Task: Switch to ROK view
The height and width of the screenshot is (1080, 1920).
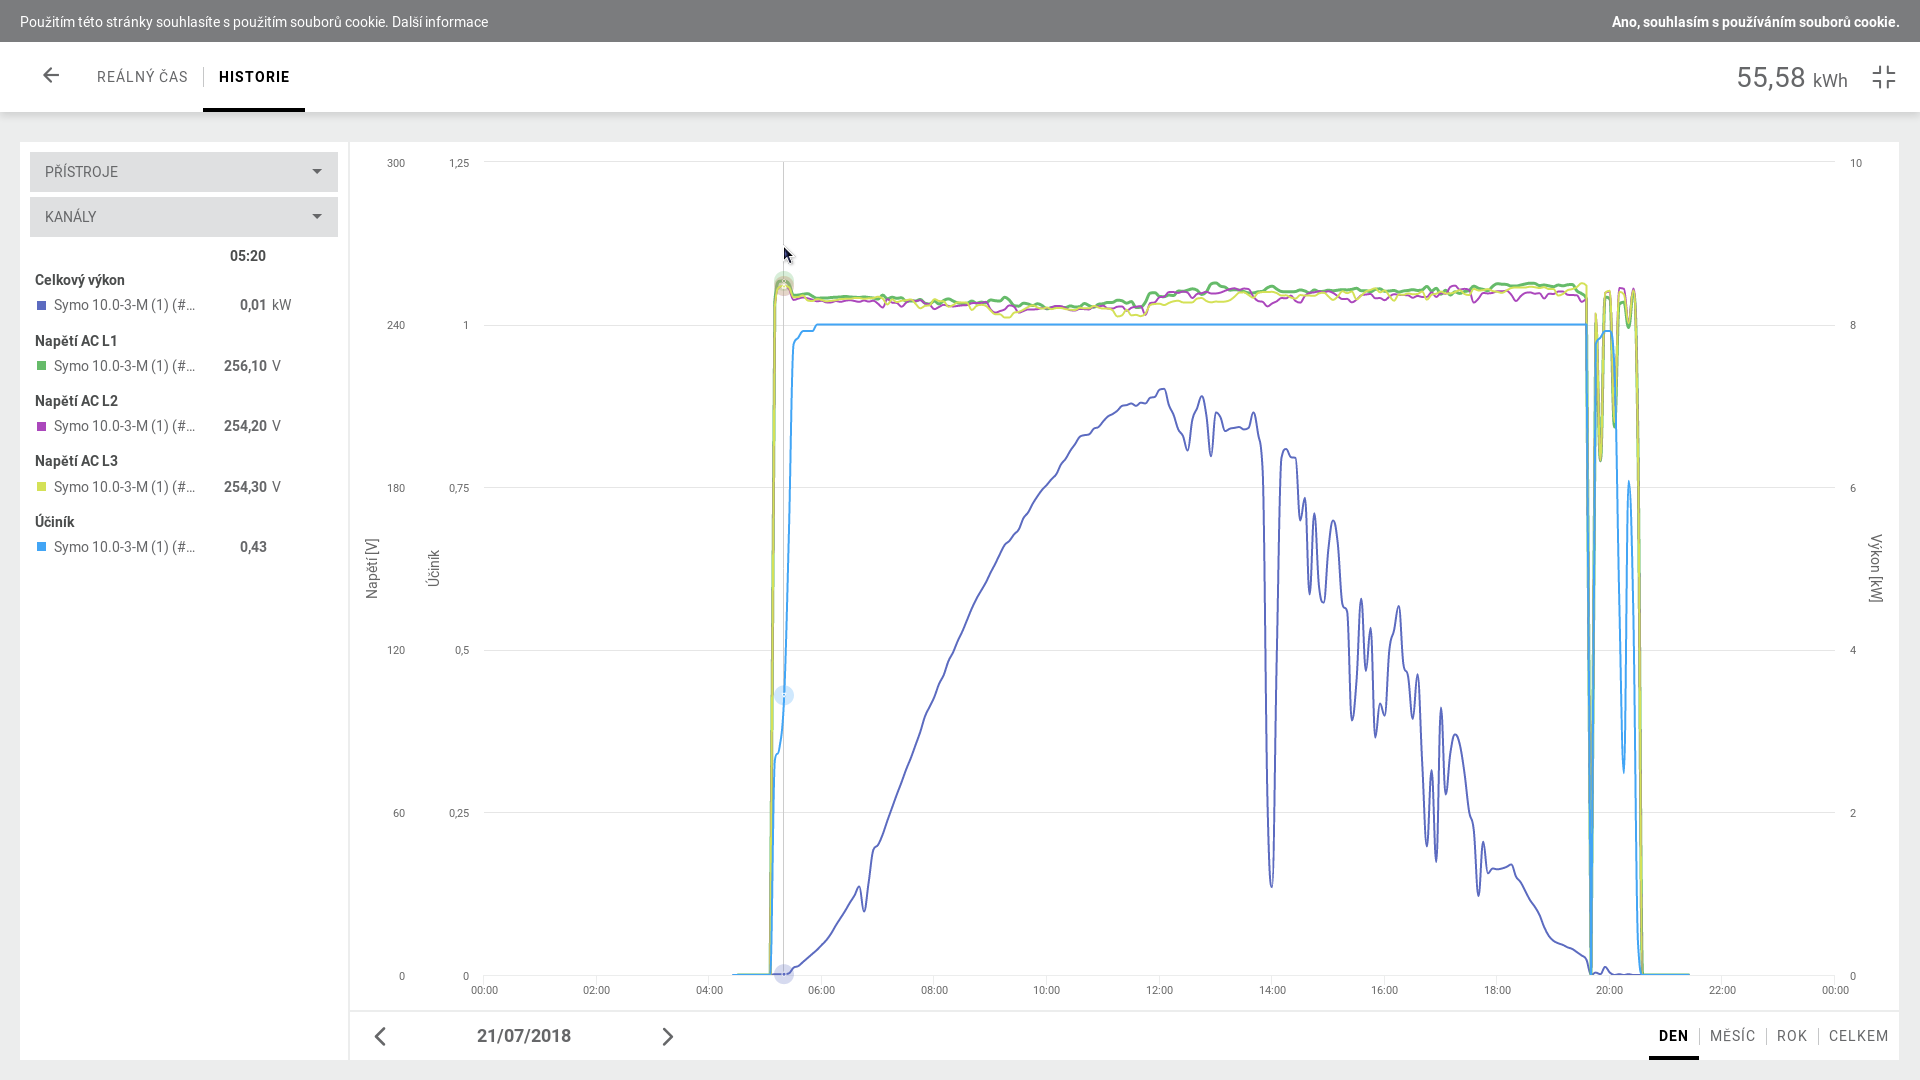Action: 1792,1036
